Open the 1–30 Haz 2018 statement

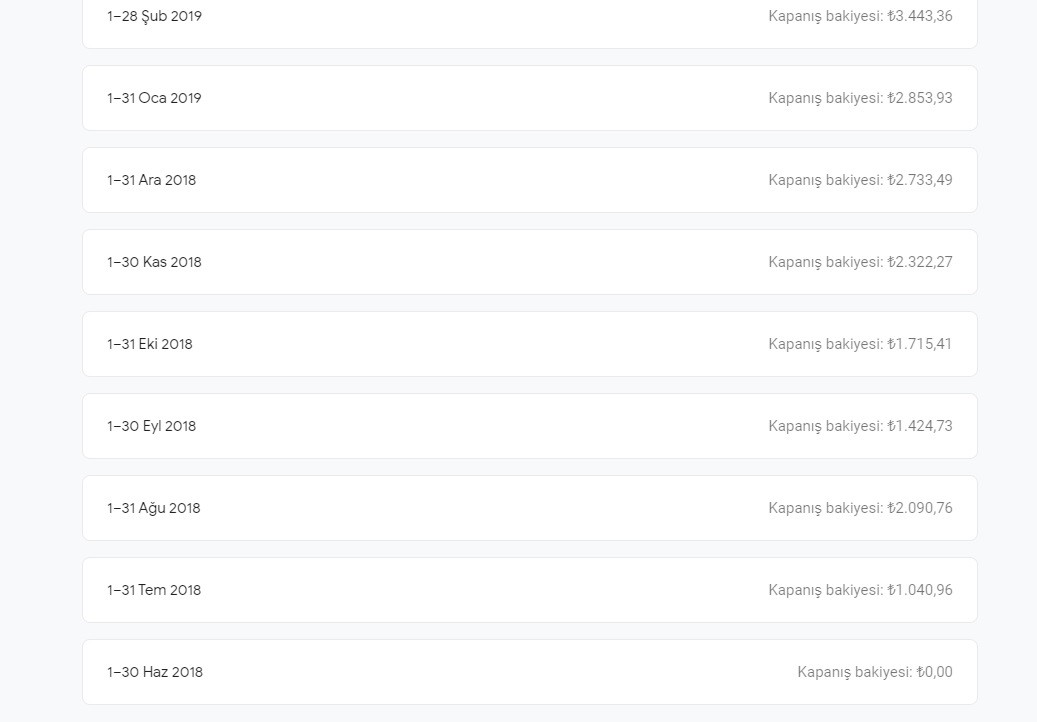529,672
